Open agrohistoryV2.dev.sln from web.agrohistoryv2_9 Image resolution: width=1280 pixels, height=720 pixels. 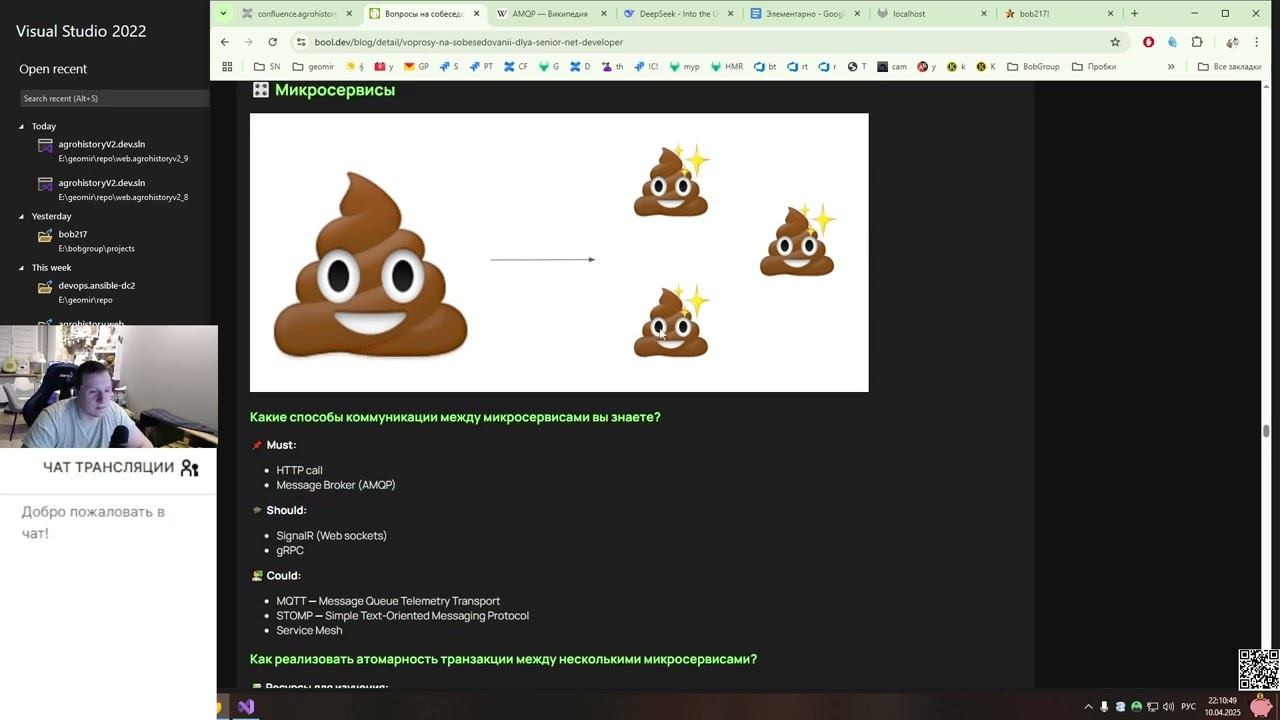(113, 151)
